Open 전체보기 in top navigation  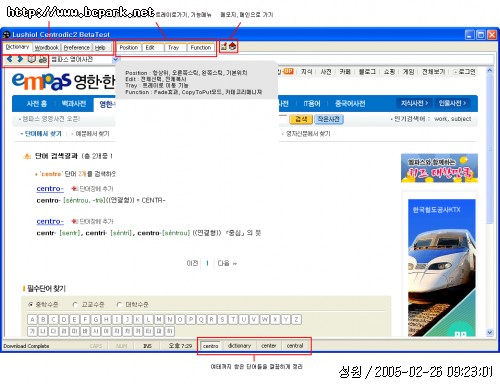[x=433, y=72]
